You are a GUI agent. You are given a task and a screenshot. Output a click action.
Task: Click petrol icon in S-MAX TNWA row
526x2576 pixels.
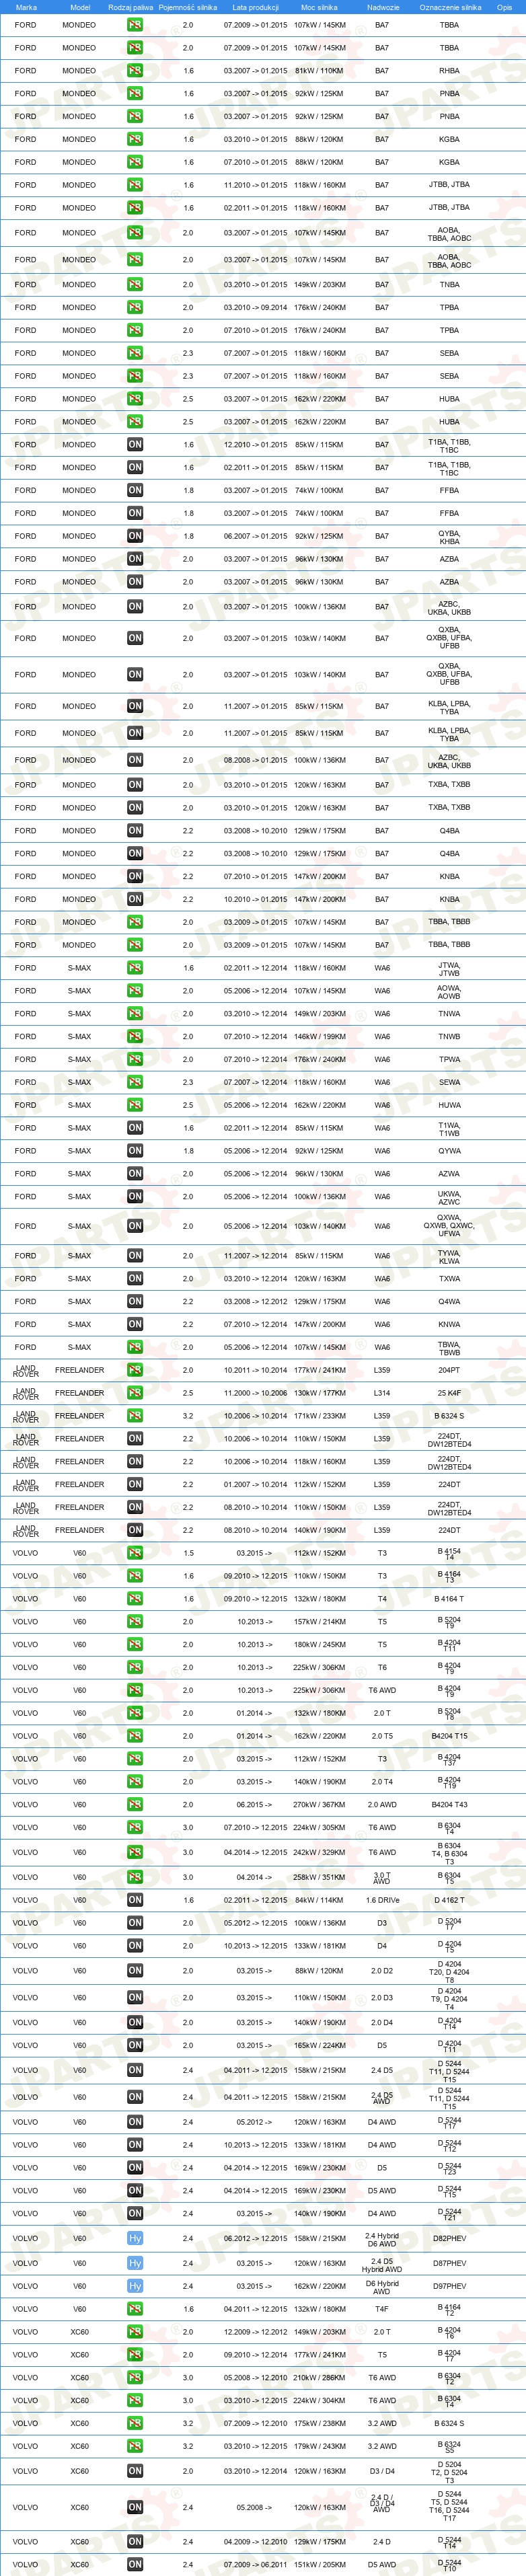point(135,1014)
